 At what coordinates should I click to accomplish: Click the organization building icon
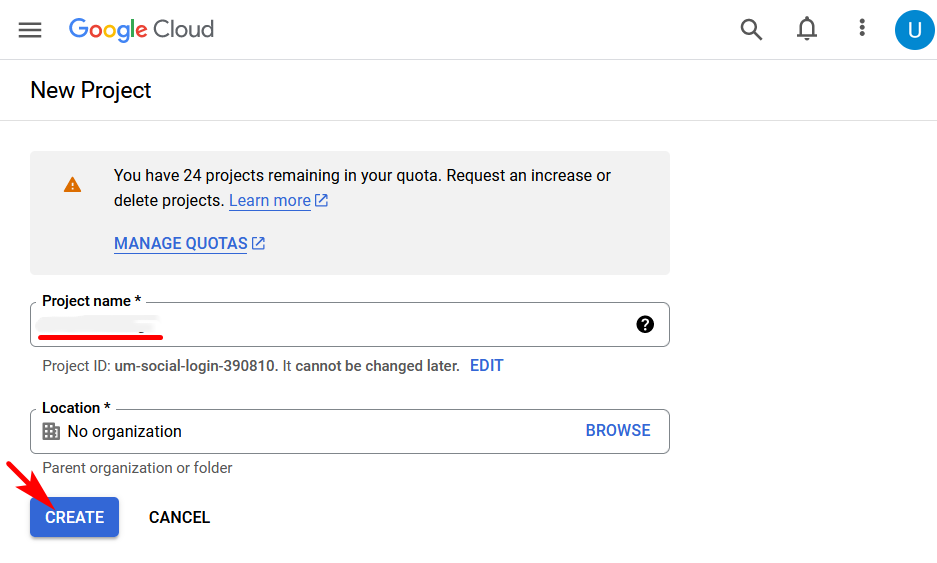51,431
